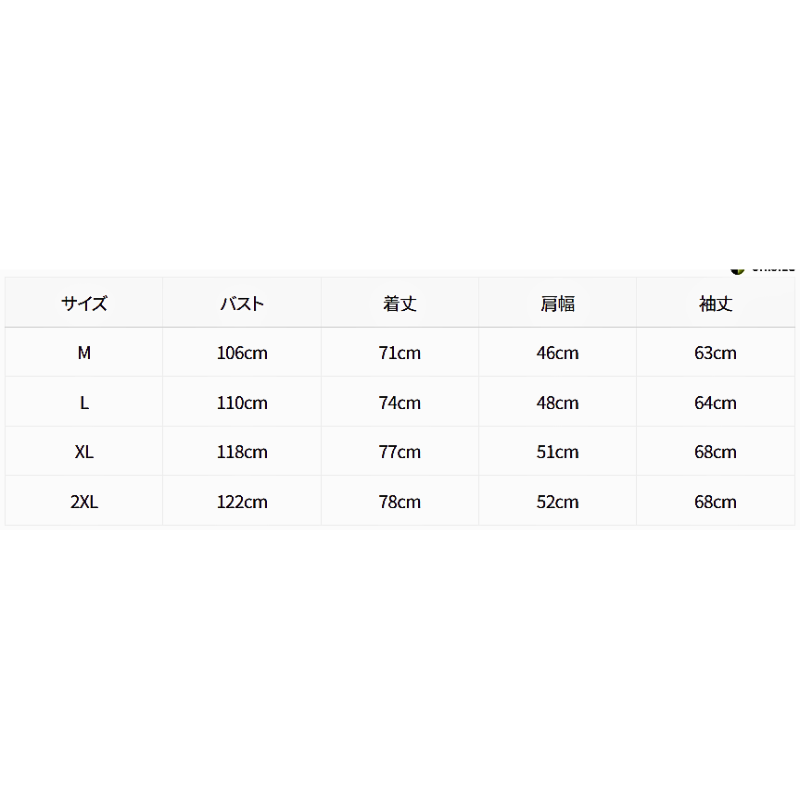Select the 106cm bust cell
800x800 pixels.
242,353
